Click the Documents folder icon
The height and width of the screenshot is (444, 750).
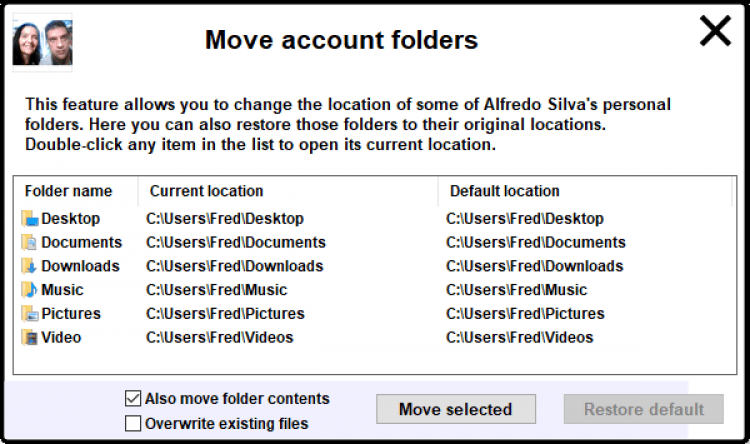point(29,242)
